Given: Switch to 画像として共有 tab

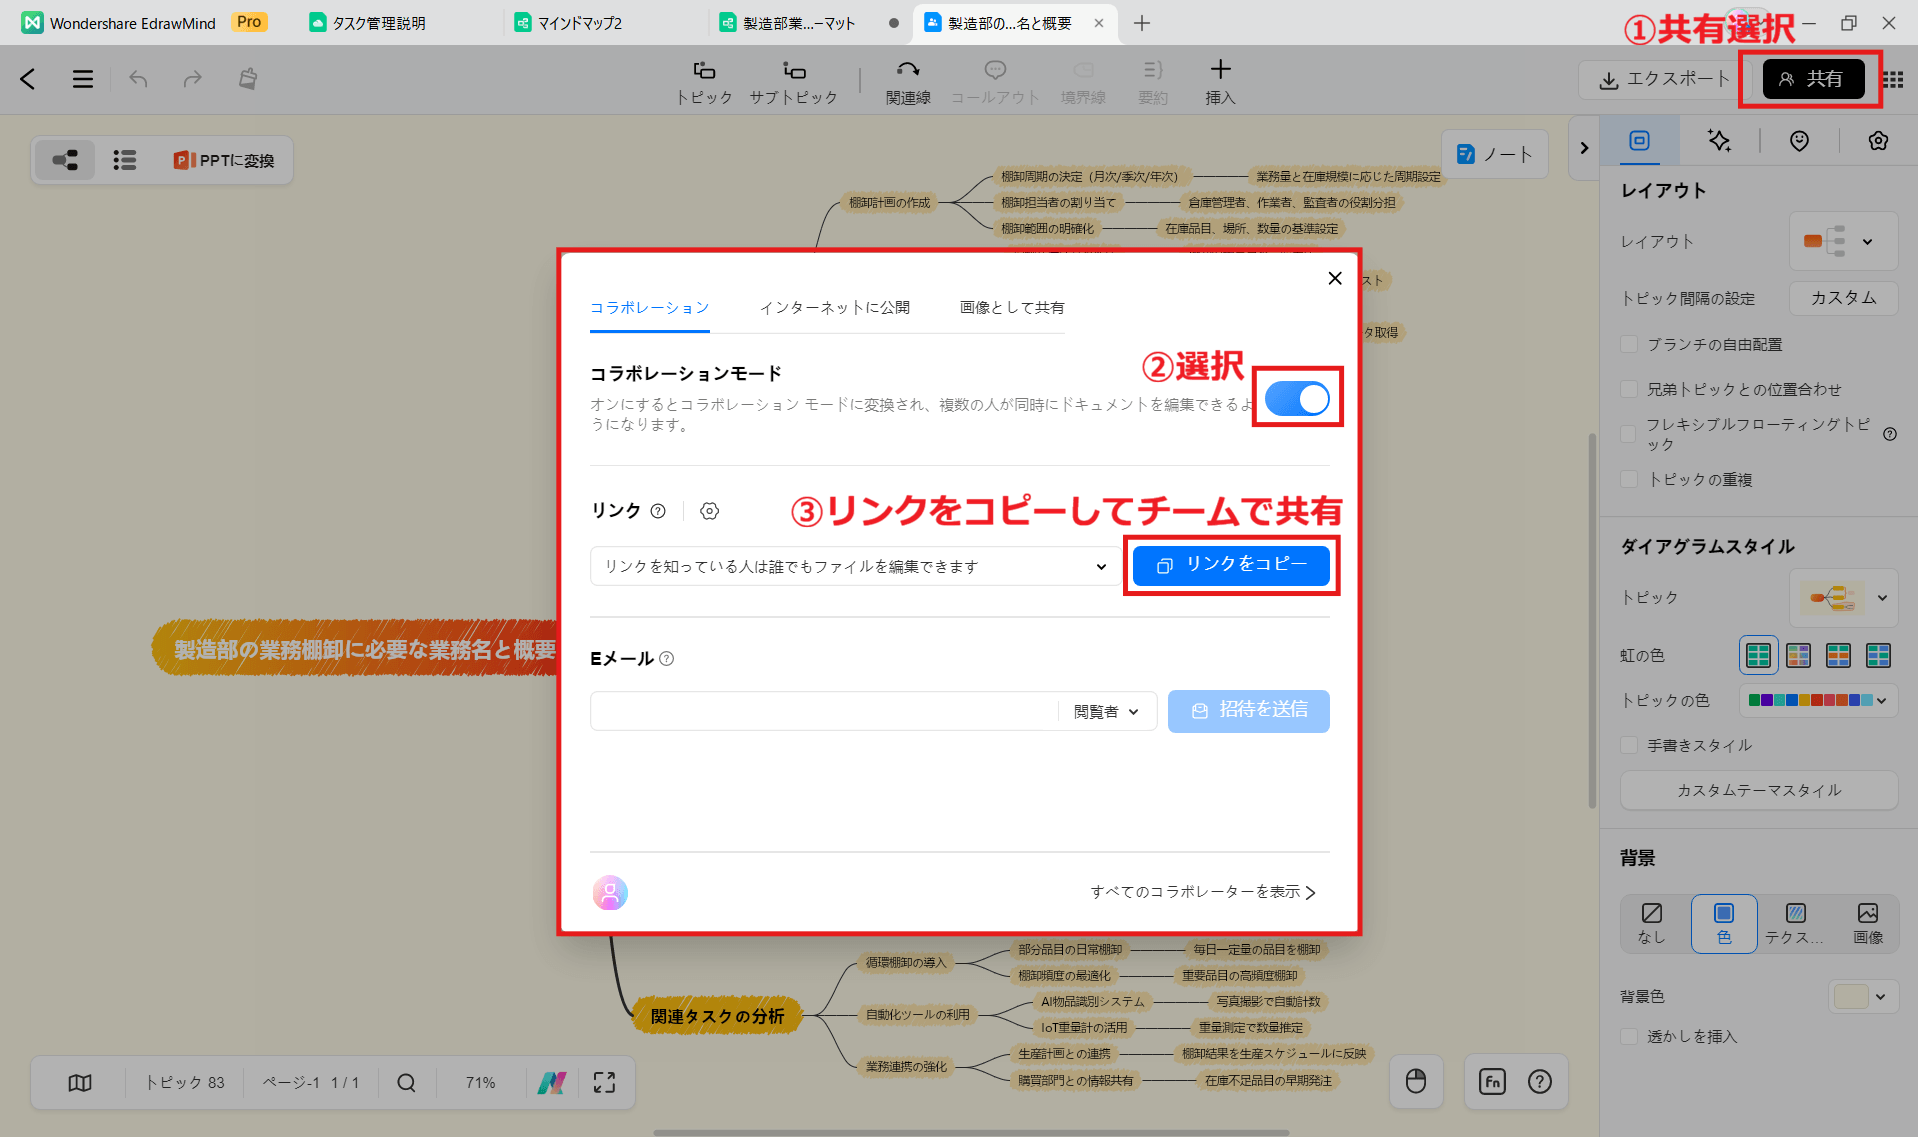Looking at the screenshot, I should click(1012, 307).
